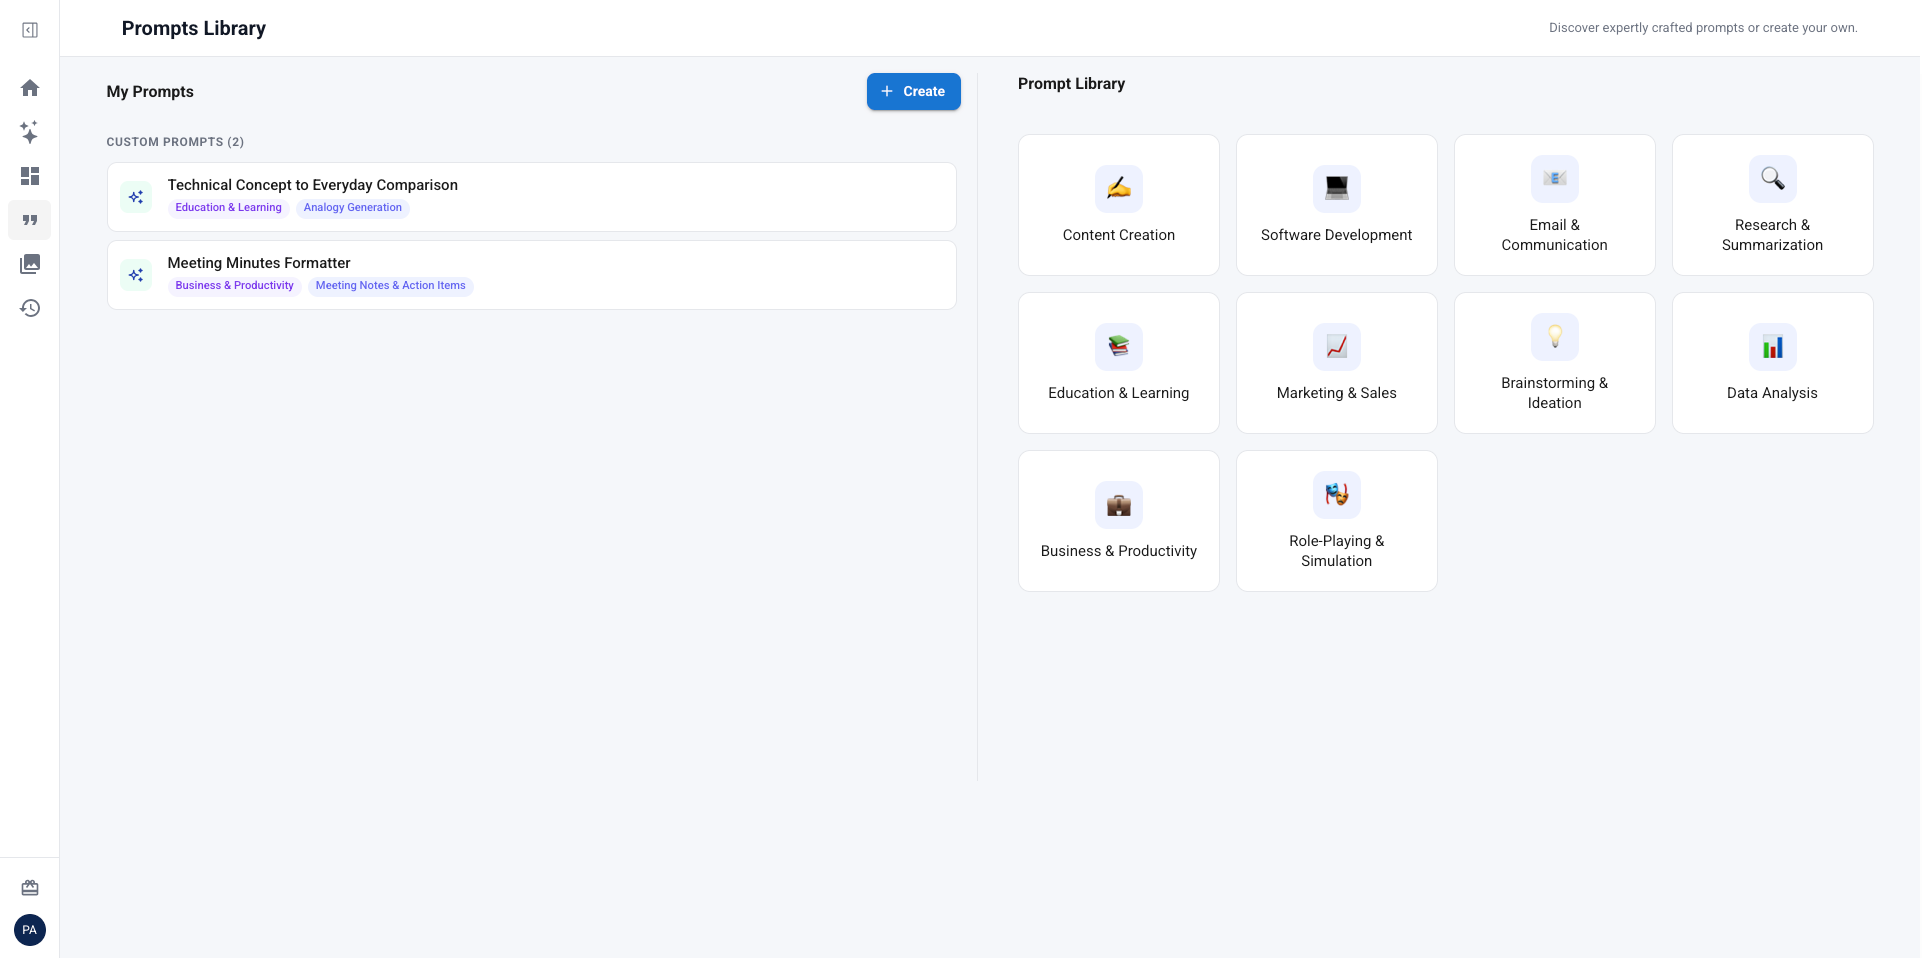This screenshot has width=1922, height=958.
Task: Open the History clock icon
Action: 30,308
